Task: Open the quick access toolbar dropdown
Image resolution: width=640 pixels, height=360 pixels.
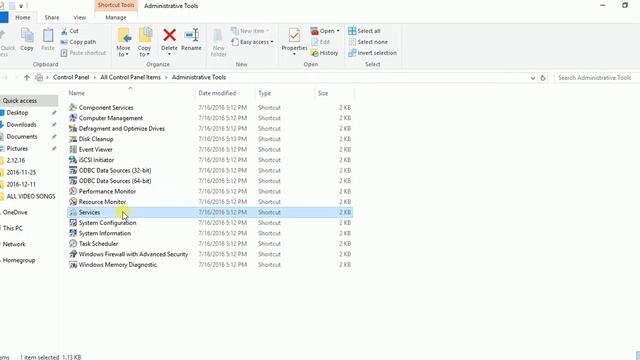Action: 21,6
